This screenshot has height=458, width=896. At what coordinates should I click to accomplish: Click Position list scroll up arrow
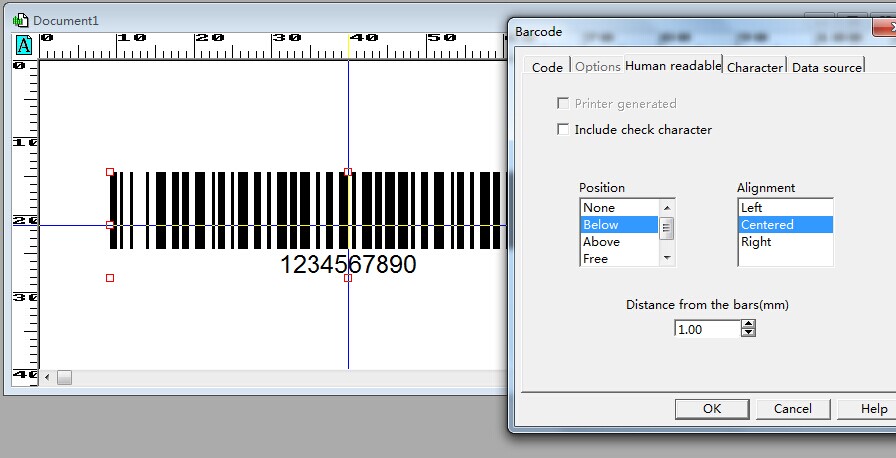point(667,207)
